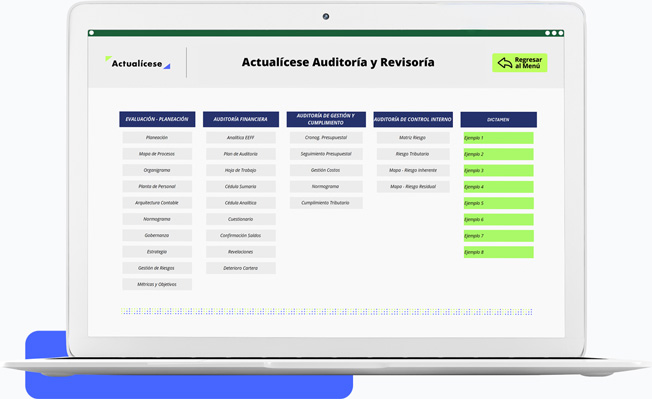This screenshot has width=652, height=399.
Task: Select the Ejemplo 8 green button
Action: 499,252
